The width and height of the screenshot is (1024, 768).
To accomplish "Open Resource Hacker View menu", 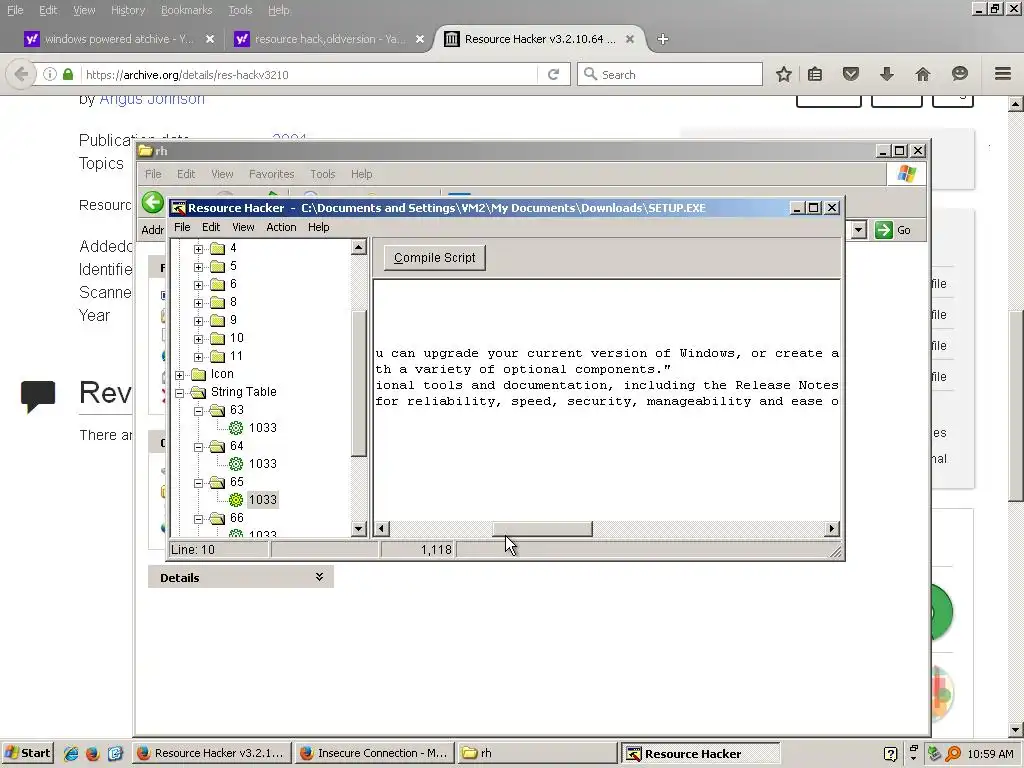I will click(x=243, y=227).
